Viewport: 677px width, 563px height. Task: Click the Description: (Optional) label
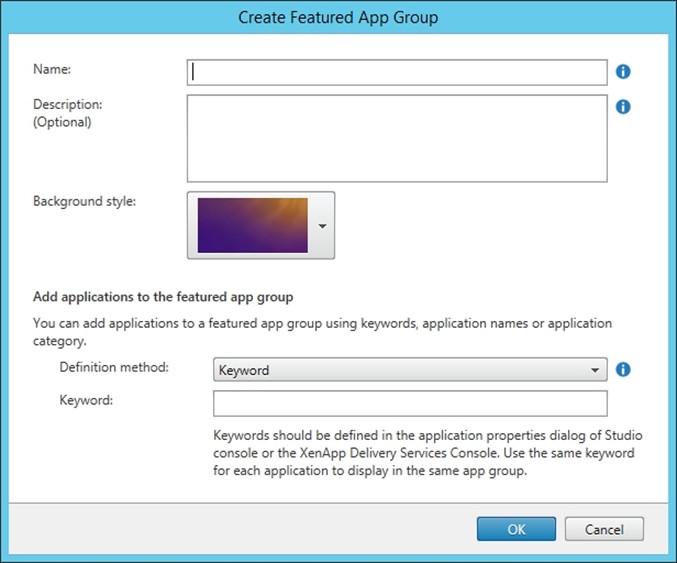[68, 113]
